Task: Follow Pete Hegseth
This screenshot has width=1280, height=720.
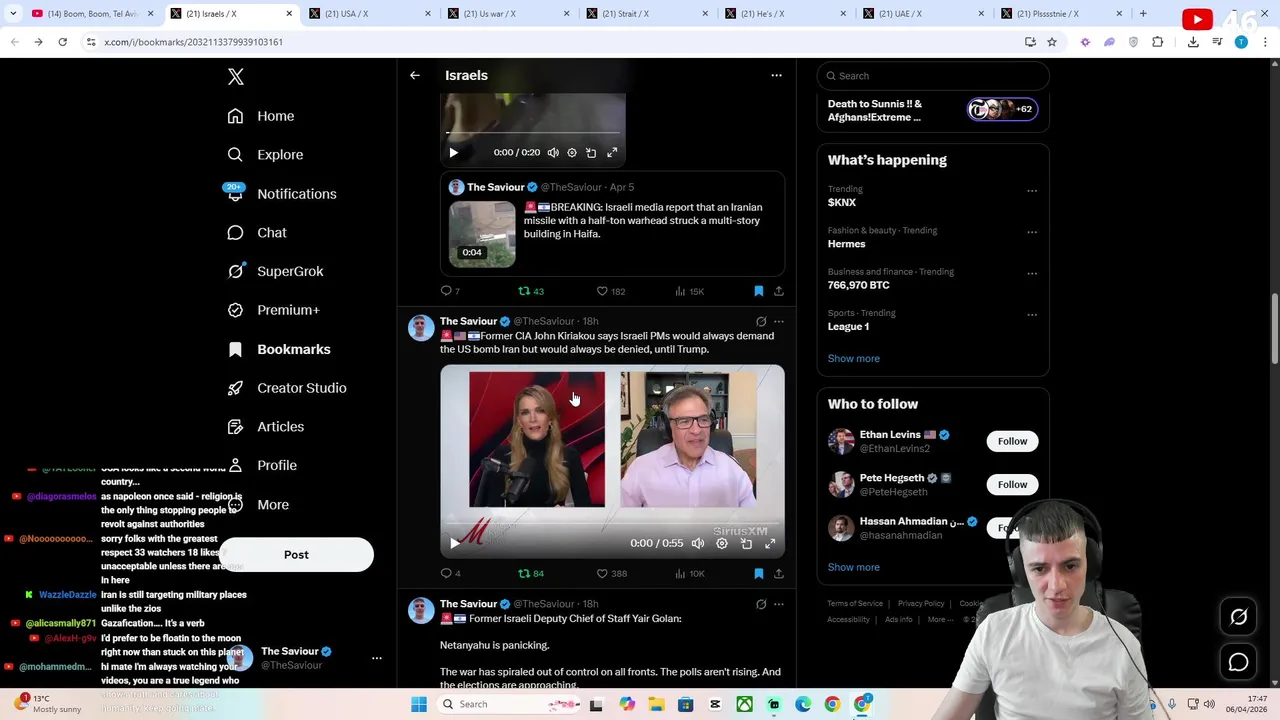Action: coord(1012,485)
